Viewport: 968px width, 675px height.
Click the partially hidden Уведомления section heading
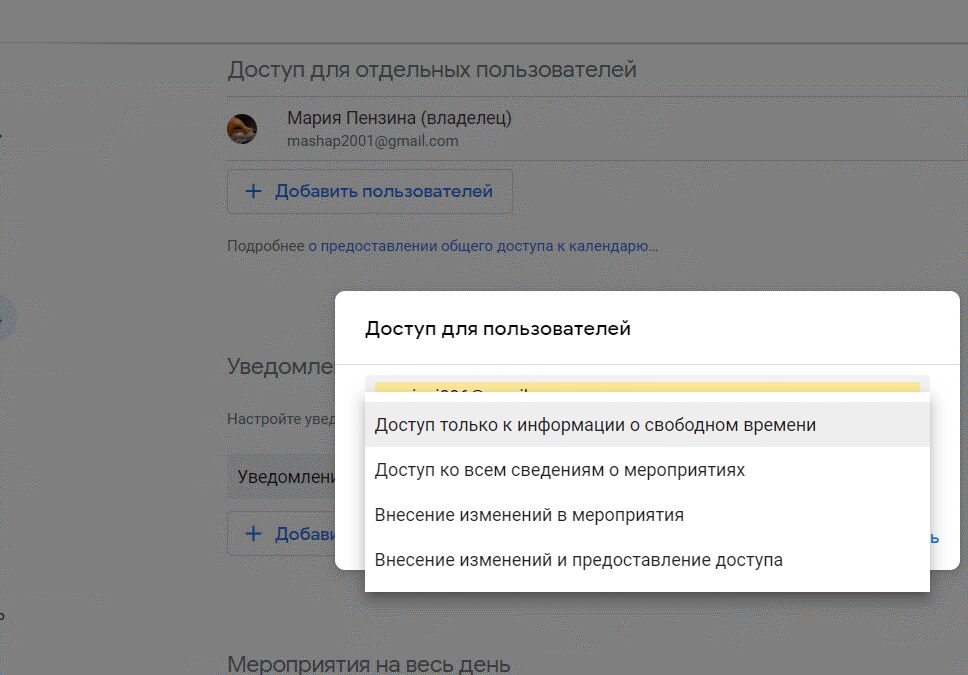tap(280, 366)
